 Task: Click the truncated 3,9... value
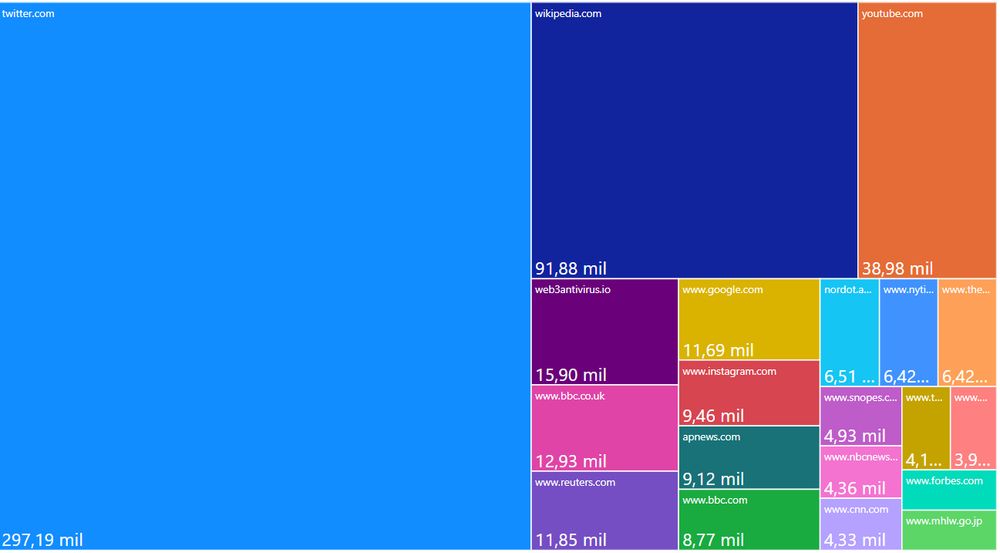coord(972,460)
